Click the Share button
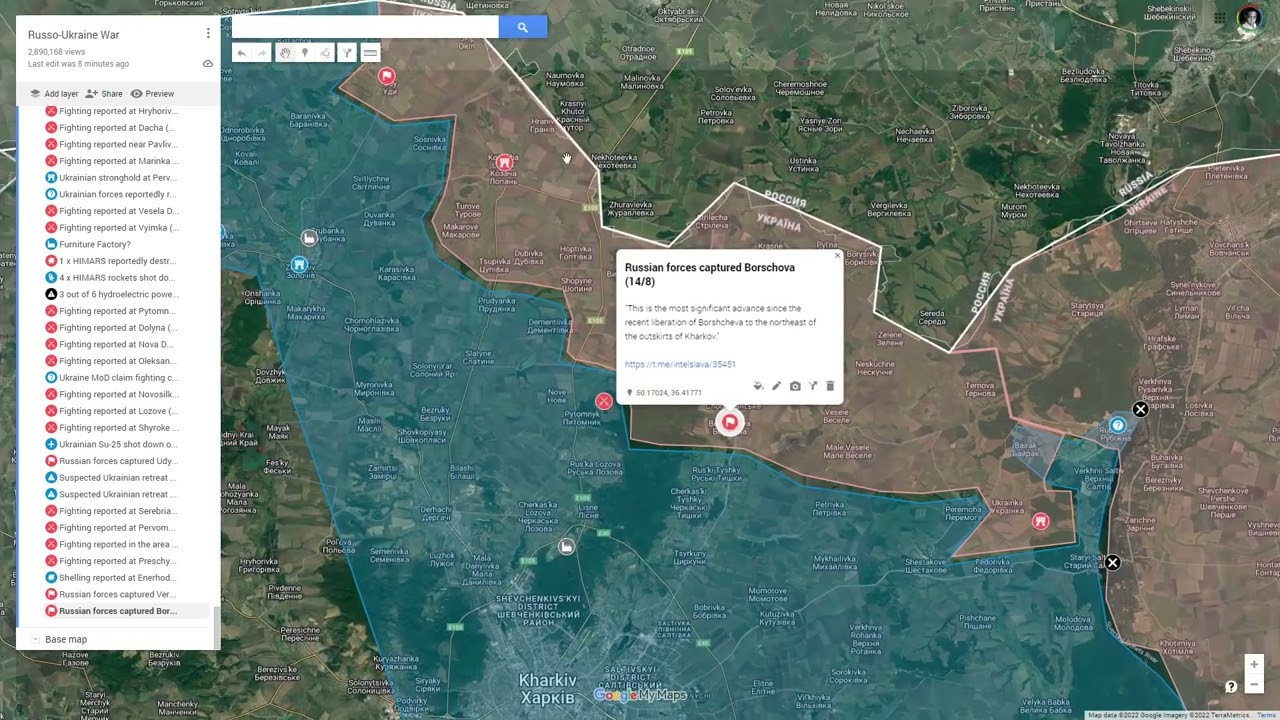Image resolution: width=1280 pixels, height=720 pixels. (104, 94)
